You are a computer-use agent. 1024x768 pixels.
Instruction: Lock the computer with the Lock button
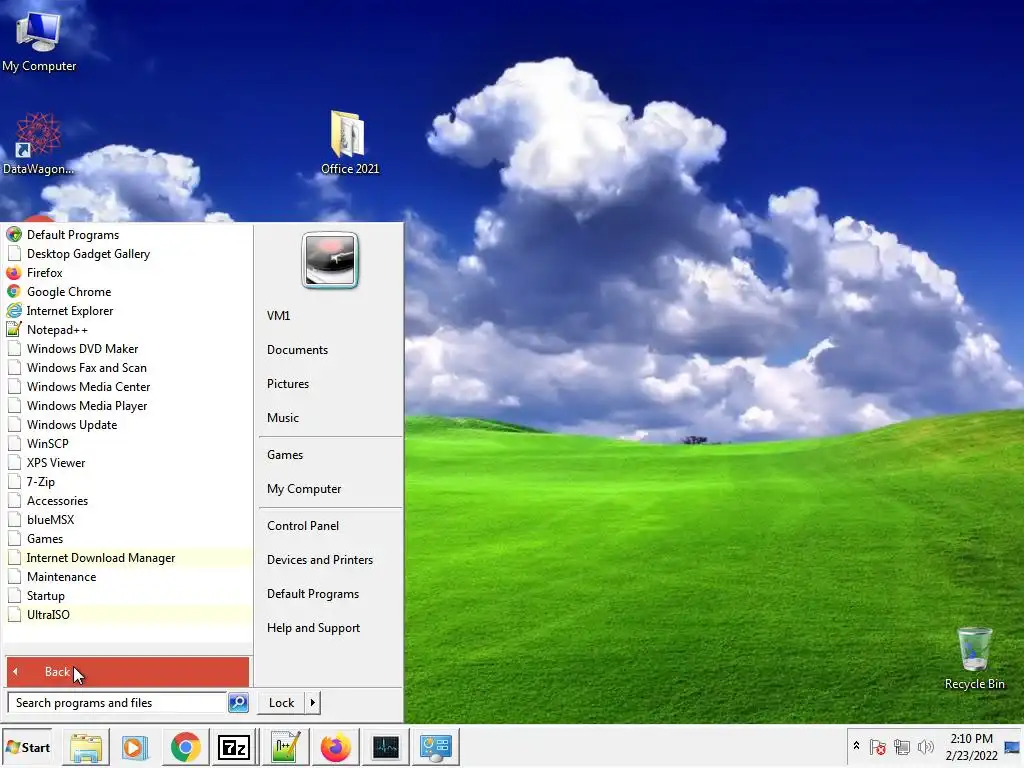click(281, 703)
